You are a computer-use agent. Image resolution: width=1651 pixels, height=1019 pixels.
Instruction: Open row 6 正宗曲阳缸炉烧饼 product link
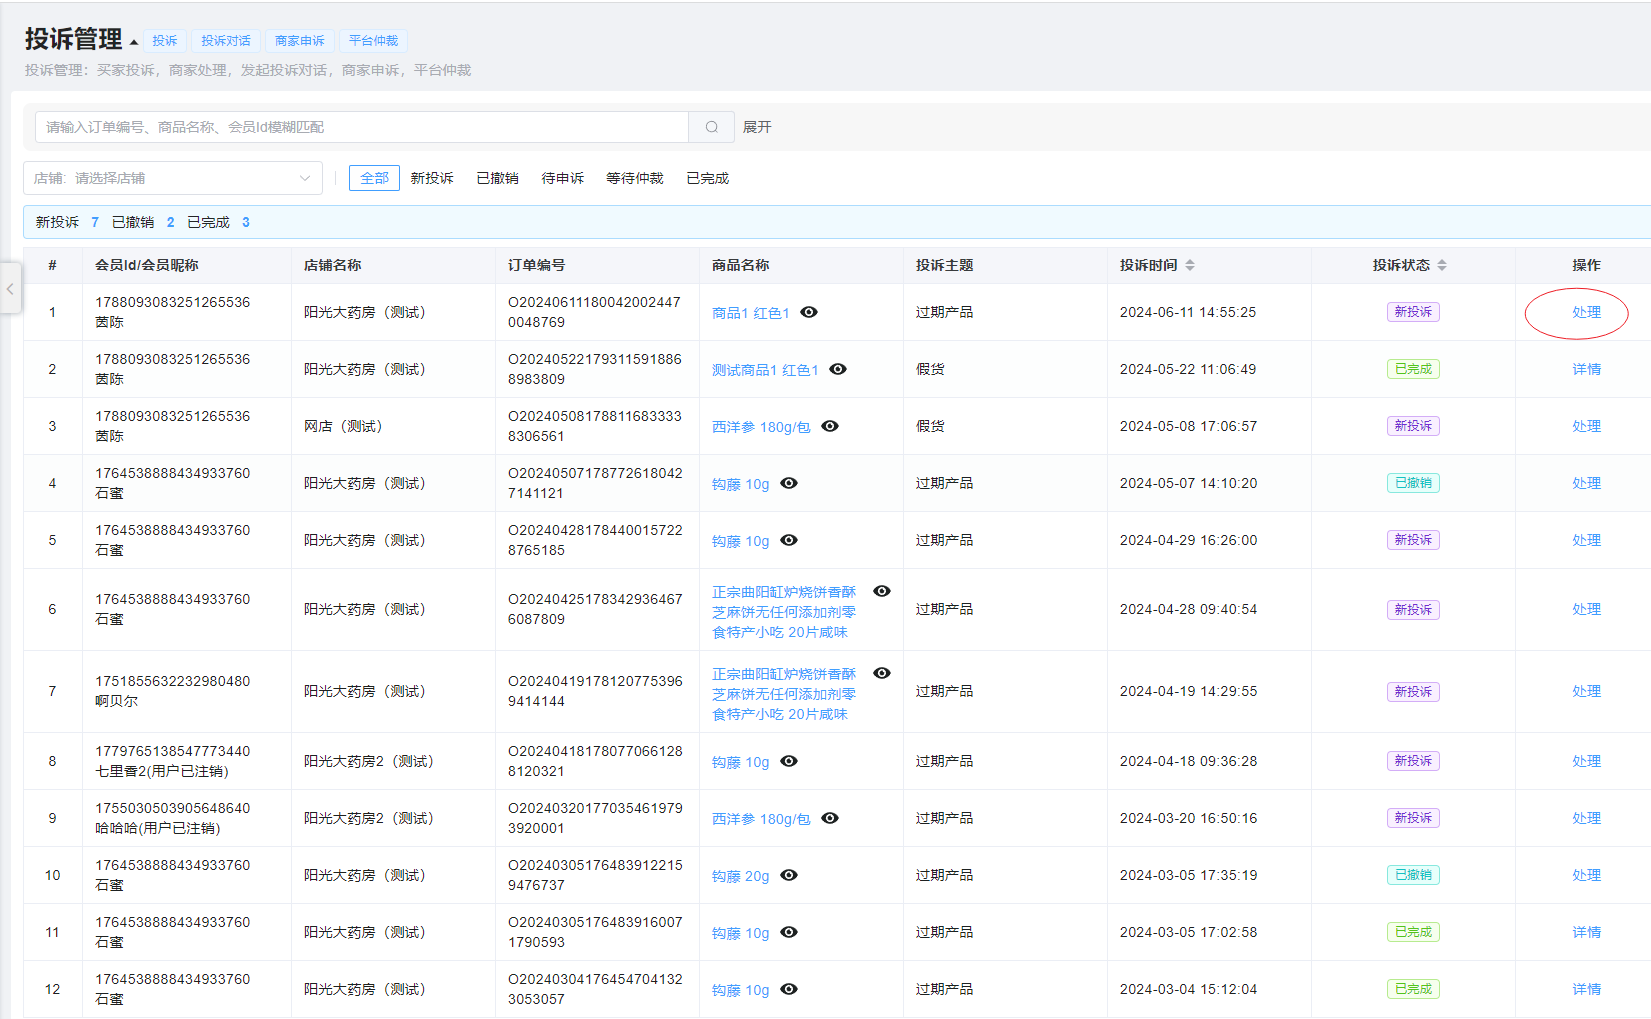click(x=784, y=612)
